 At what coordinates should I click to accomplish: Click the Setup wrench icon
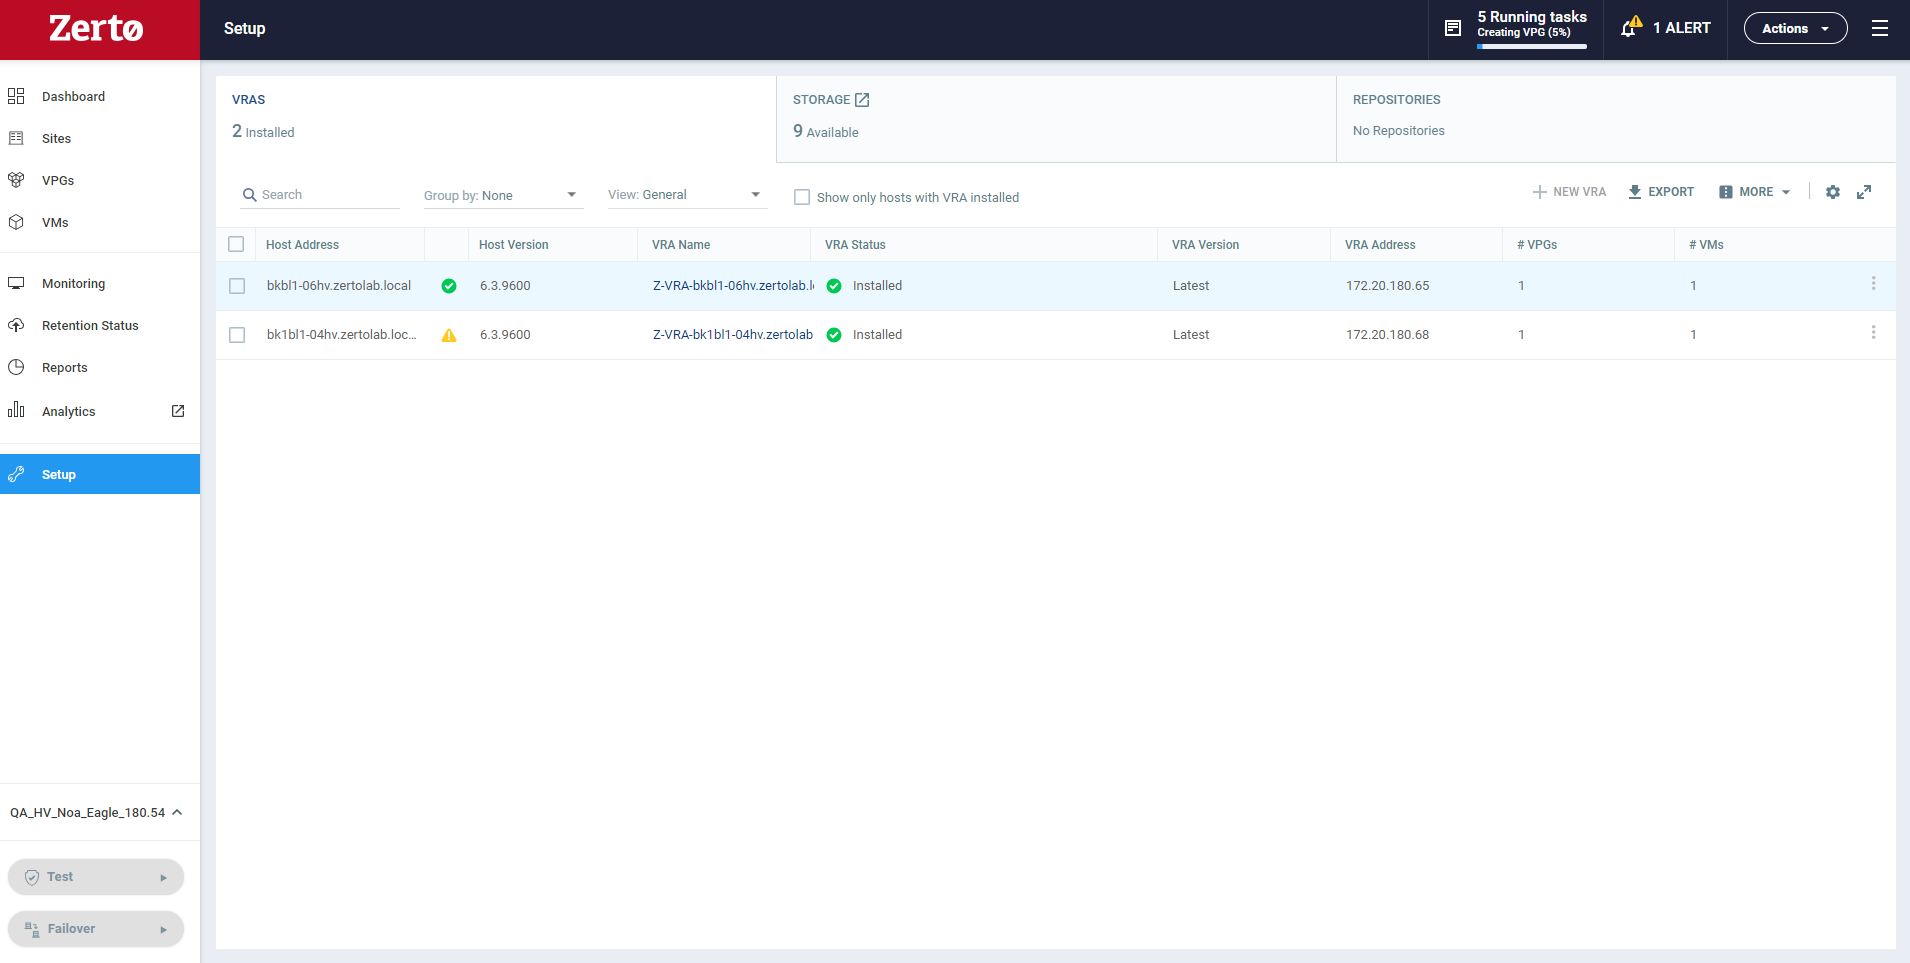click(x=16, y=474)
